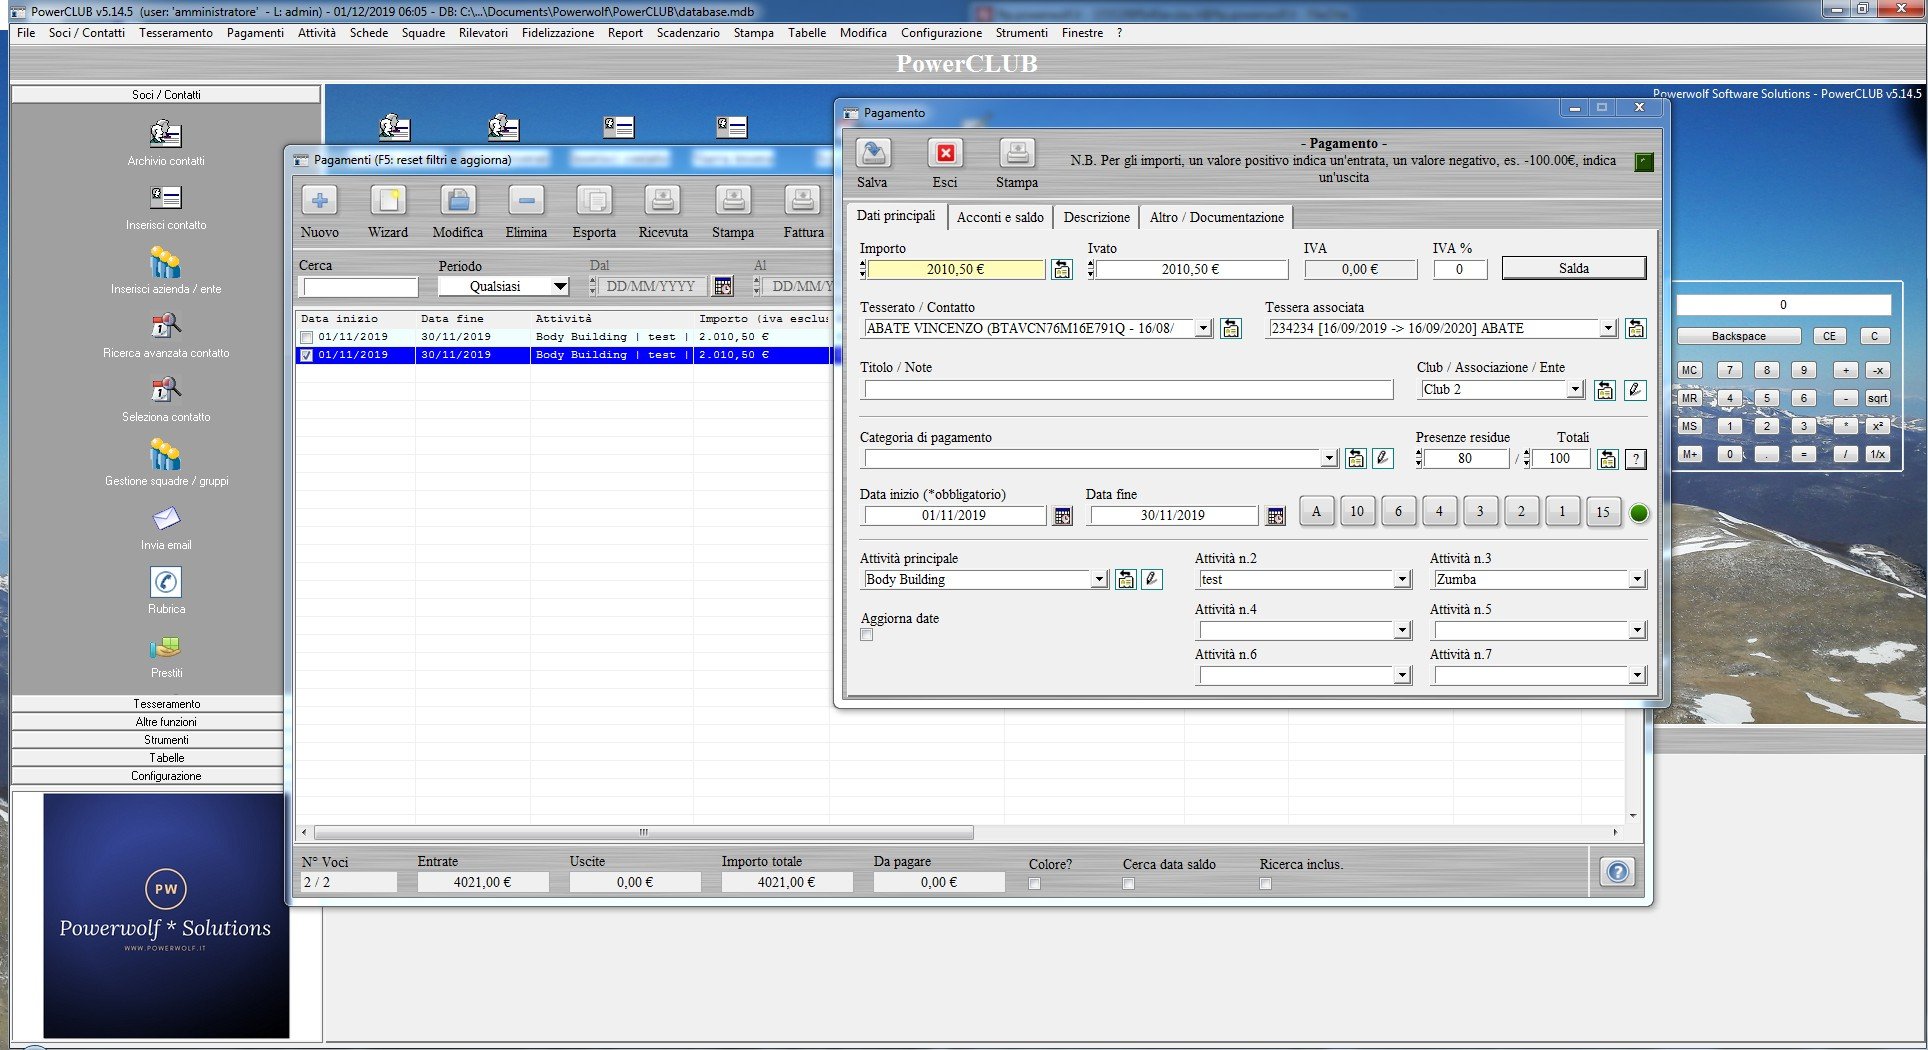Expand Tessera associata dropdown

coord(1609,328)
